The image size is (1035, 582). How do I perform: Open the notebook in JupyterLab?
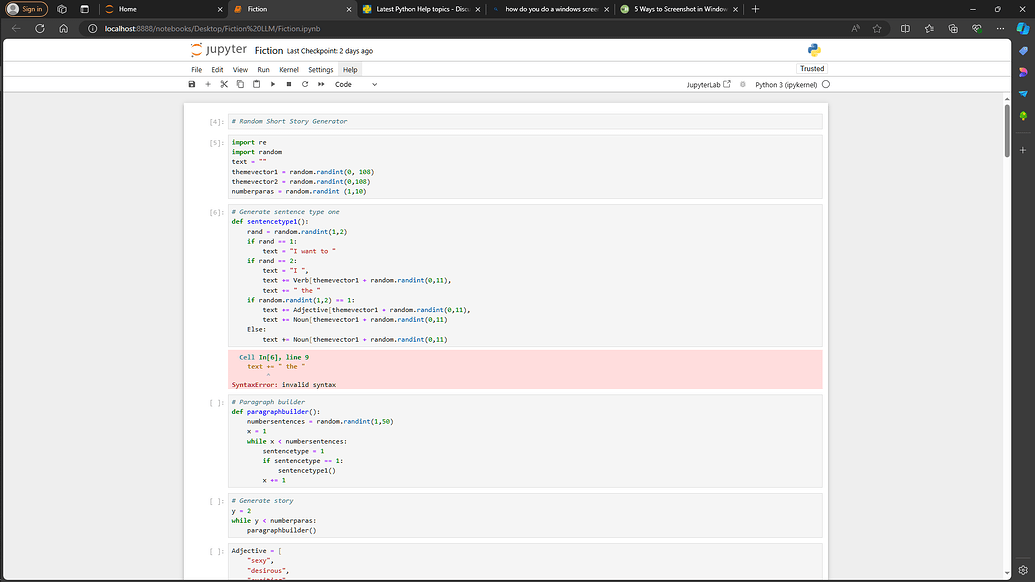coord(708,84)
